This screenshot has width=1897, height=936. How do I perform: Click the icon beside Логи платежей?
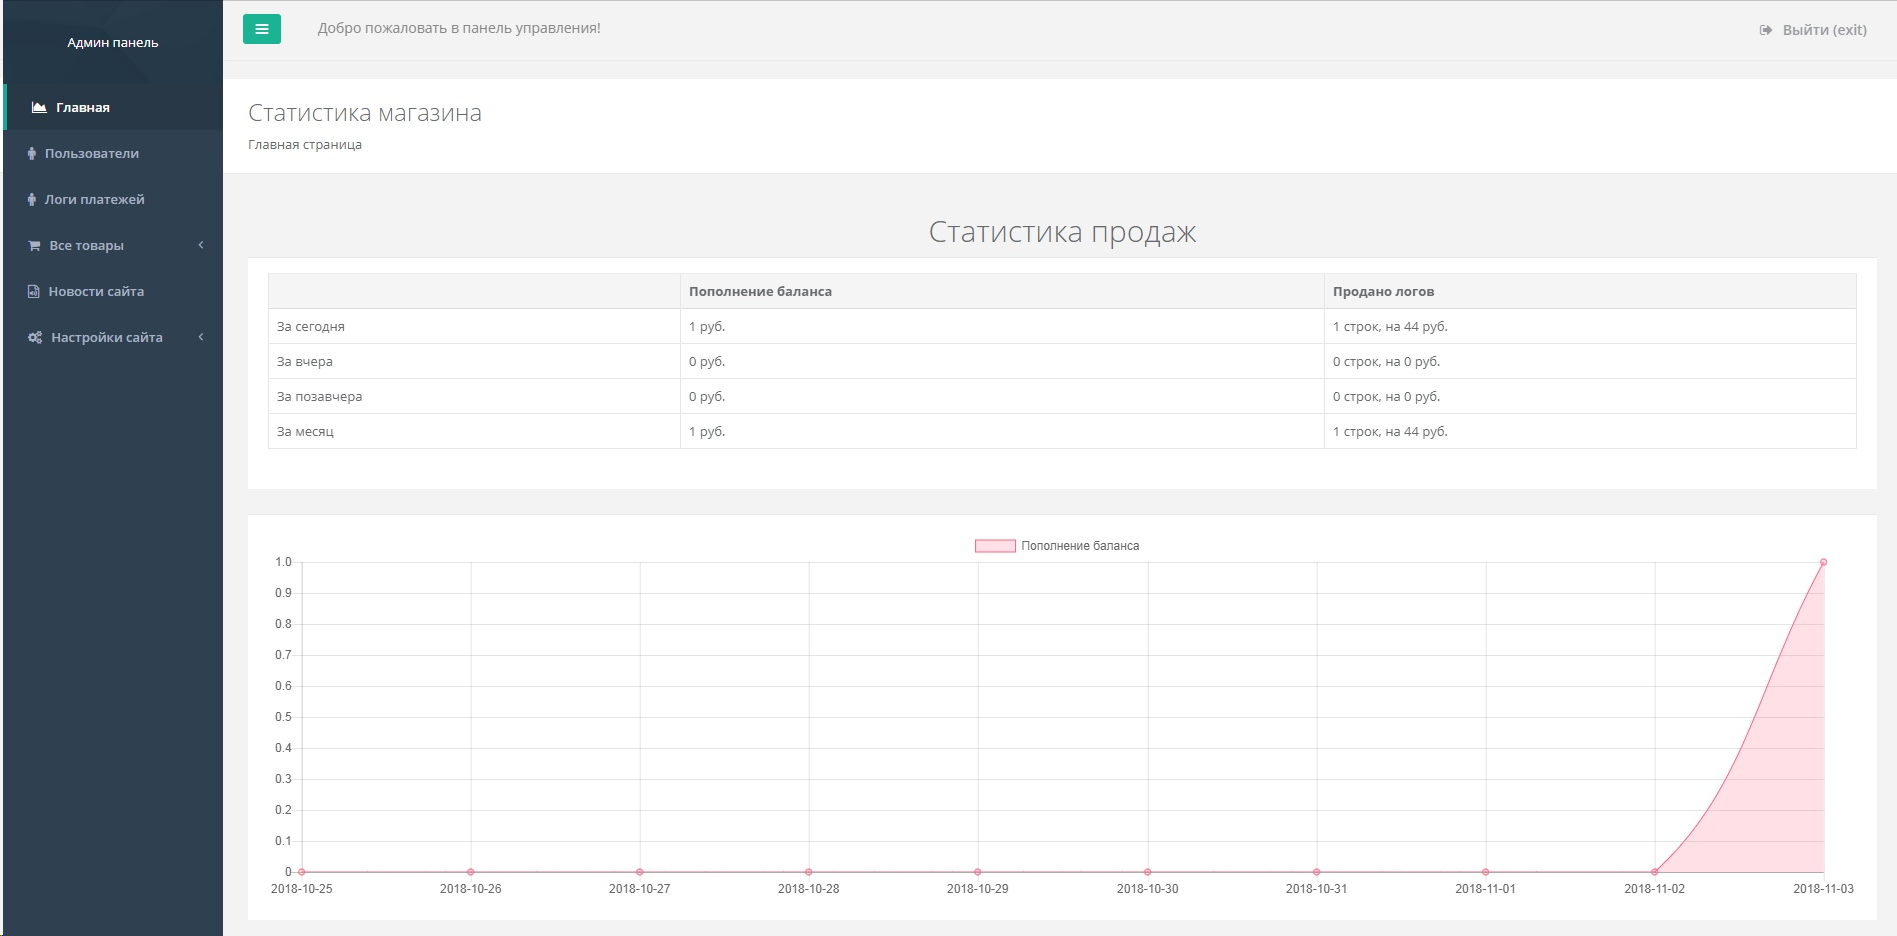click(x=32, y=199)
